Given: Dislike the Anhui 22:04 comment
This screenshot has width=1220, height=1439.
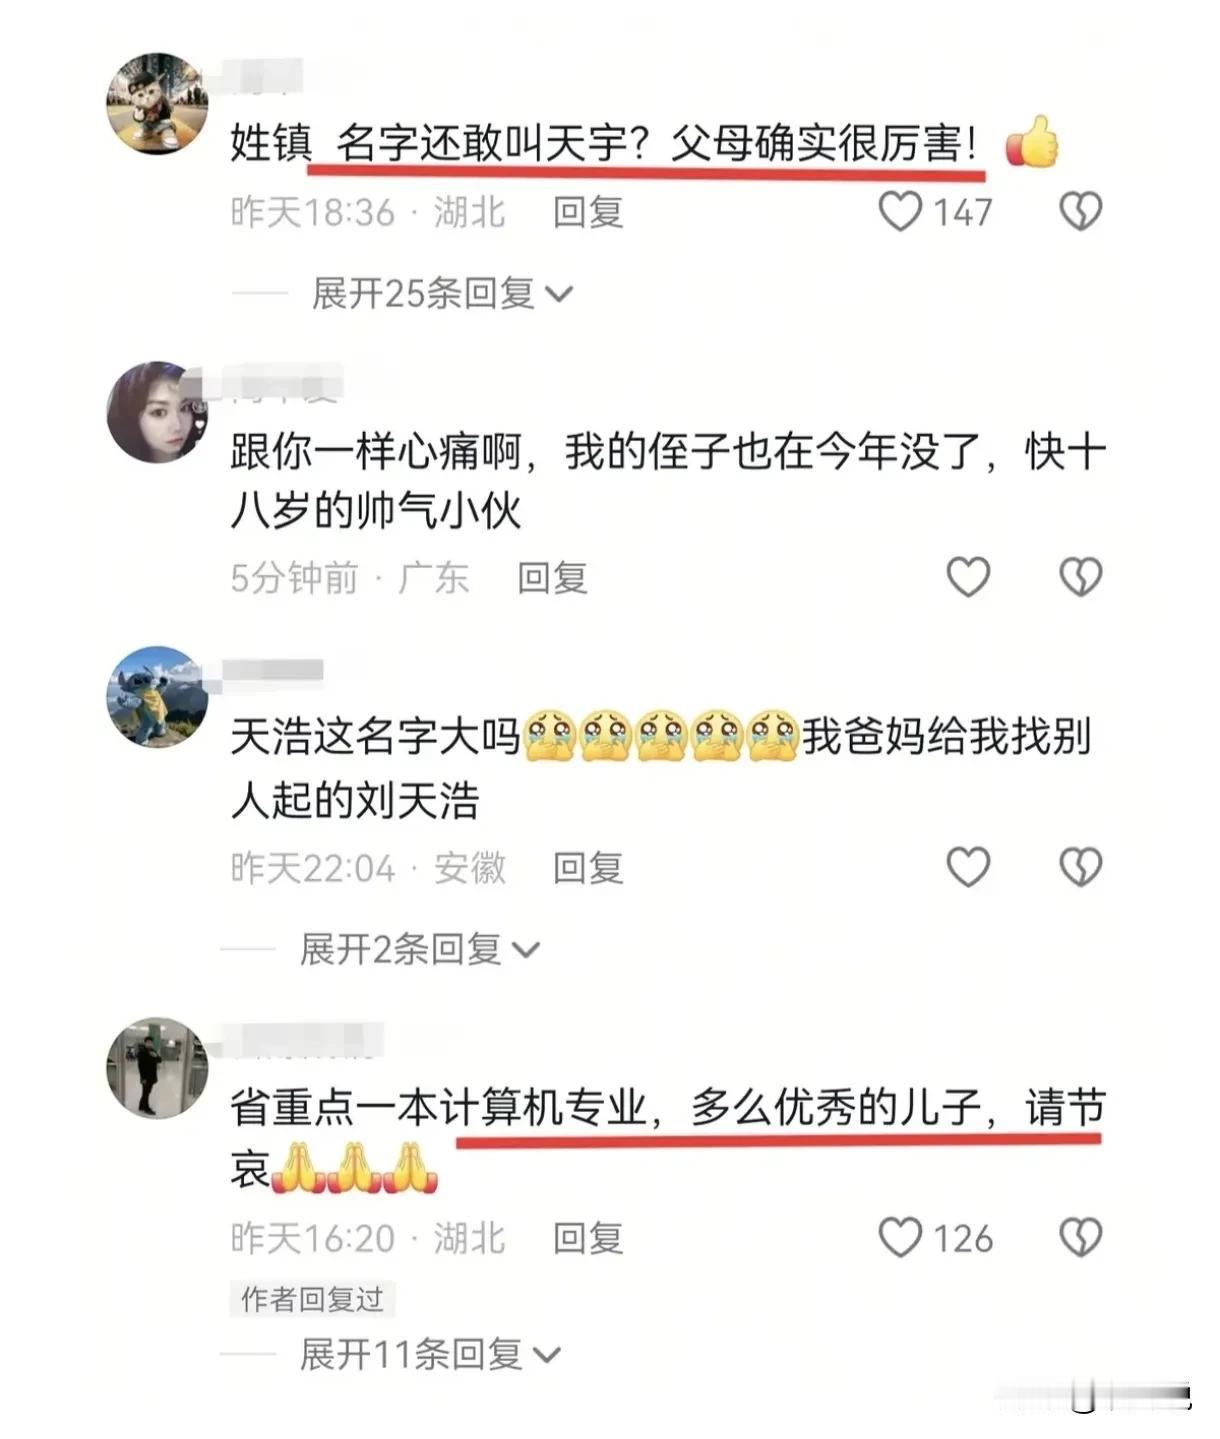Looking at the screenshot, I should (1080, 867).
